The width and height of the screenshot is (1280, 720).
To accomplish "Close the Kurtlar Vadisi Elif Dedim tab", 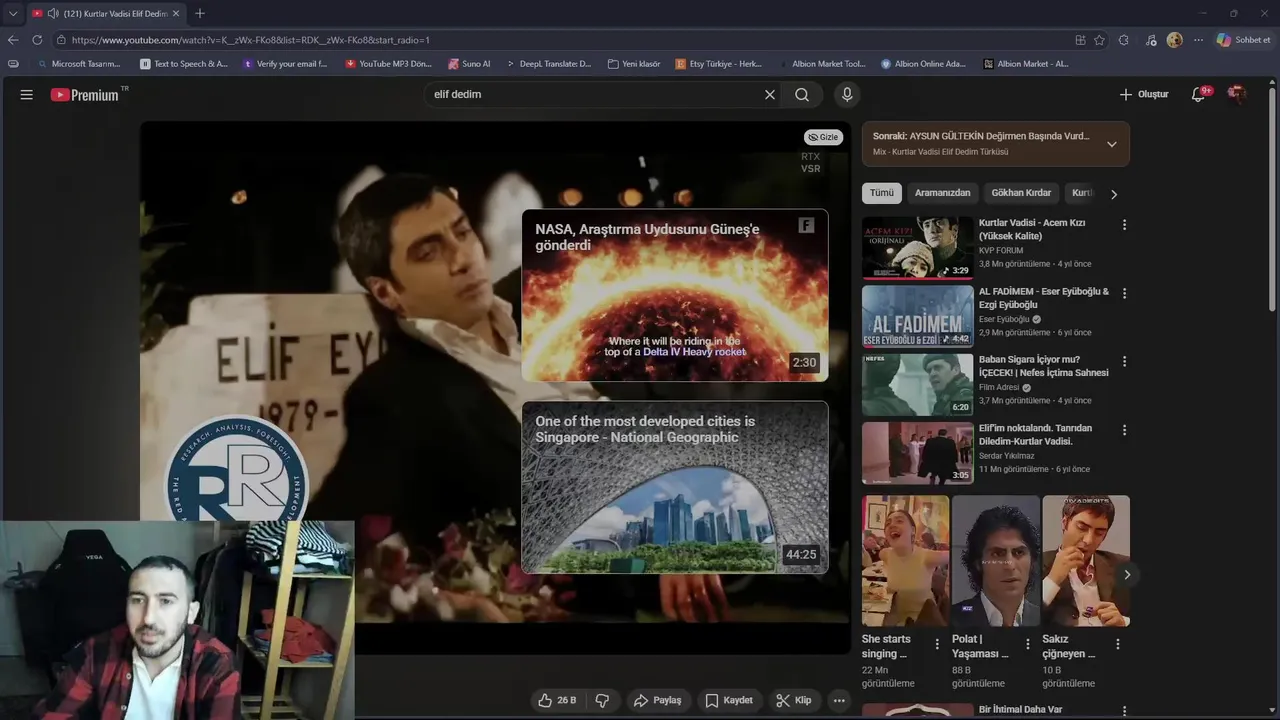I will pos(176,13).
